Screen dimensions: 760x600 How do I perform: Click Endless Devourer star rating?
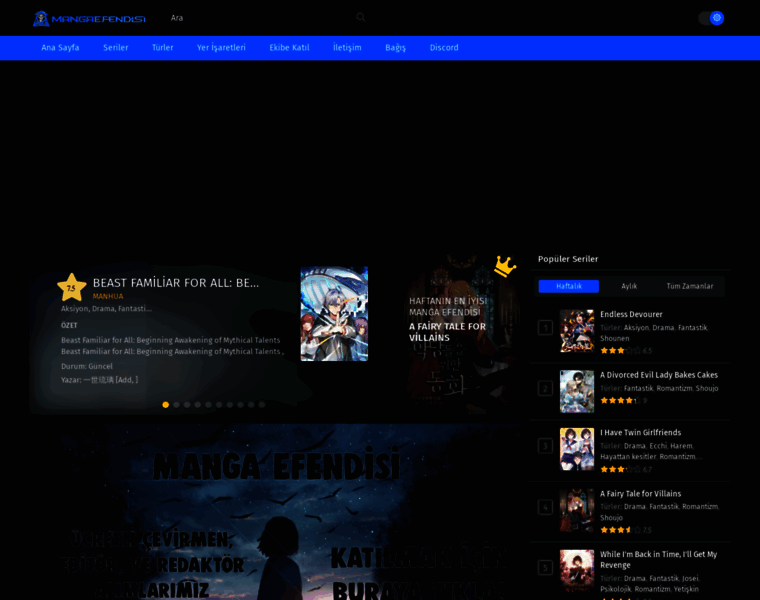click(620, 351)
